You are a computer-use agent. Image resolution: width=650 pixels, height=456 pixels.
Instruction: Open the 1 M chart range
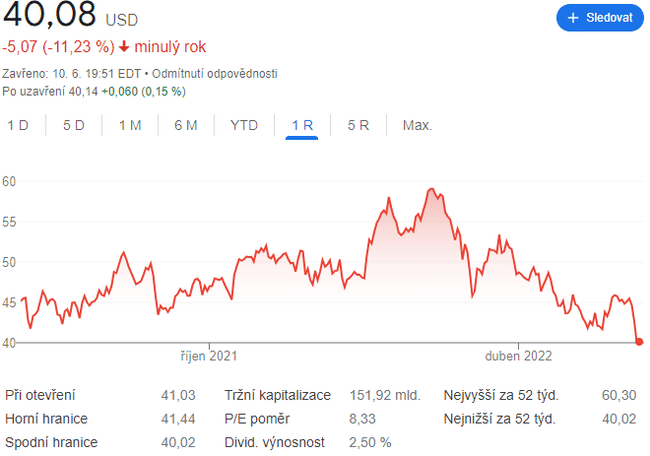(130, 125)
